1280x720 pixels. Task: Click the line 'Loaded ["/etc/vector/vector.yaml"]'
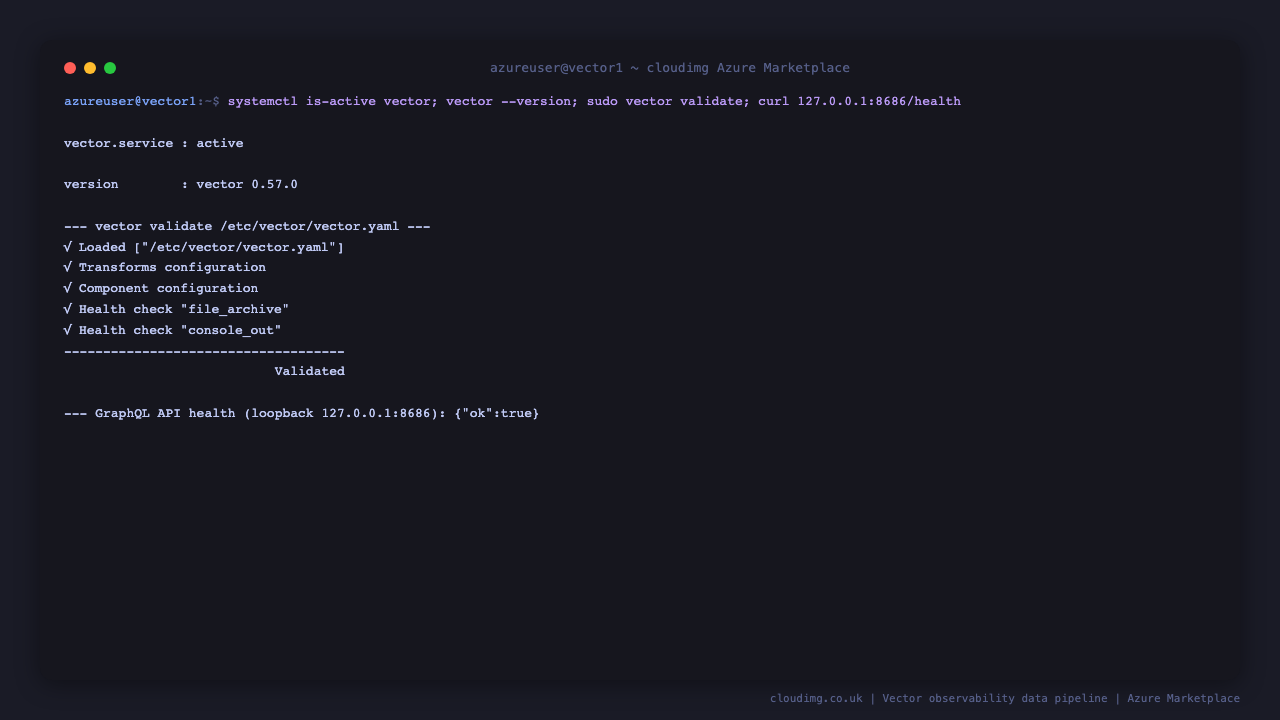204,247
